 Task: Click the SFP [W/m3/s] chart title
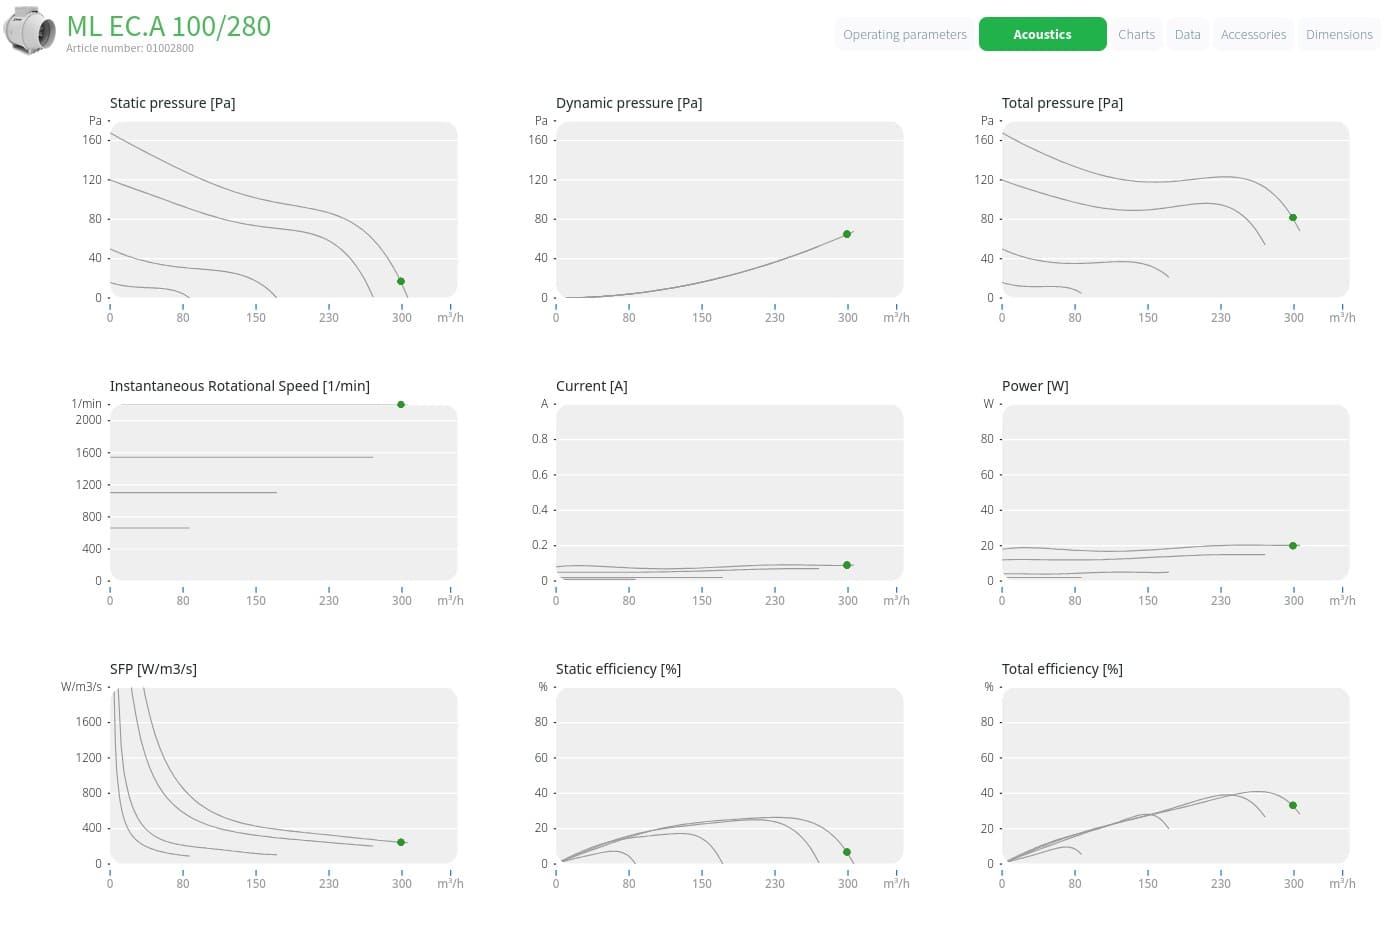click(x=153, y=669)
